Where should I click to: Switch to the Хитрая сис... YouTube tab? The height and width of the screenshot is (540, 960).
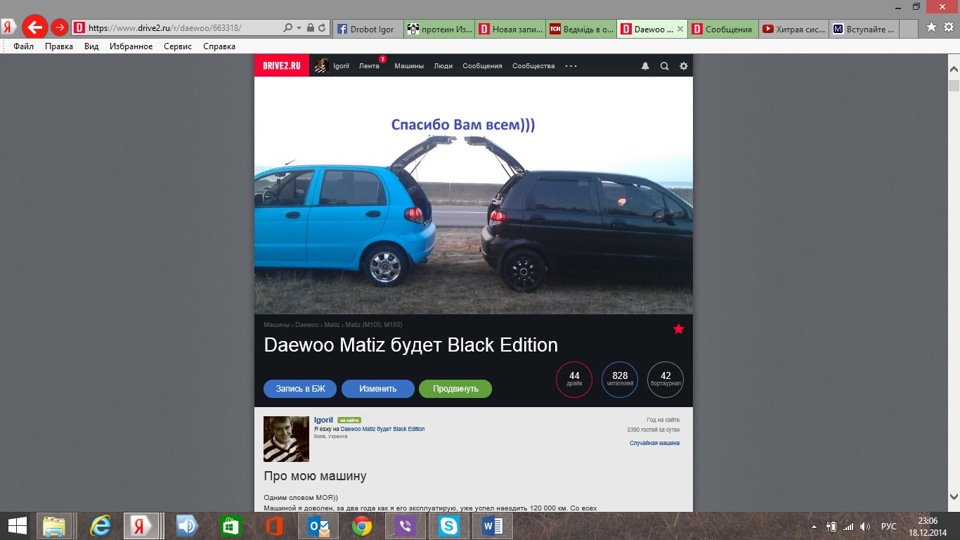tap(794, 29)
